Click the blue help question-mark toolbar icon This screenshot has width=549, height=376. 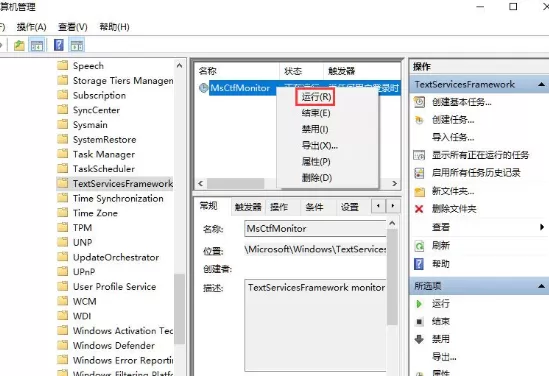pos(59,45)
